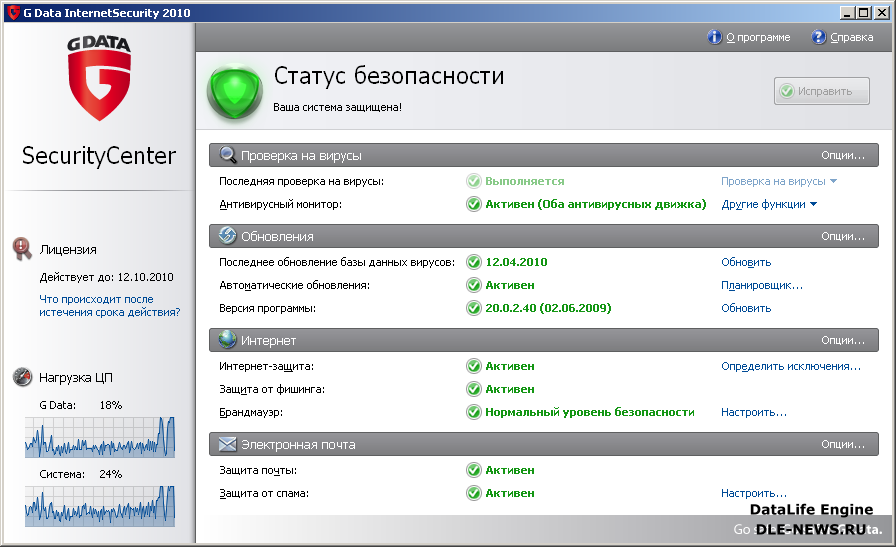This screenshot has width=896, height=549.
Task: Click the info icon next to О программе
Action: click(x=714, y=37)
